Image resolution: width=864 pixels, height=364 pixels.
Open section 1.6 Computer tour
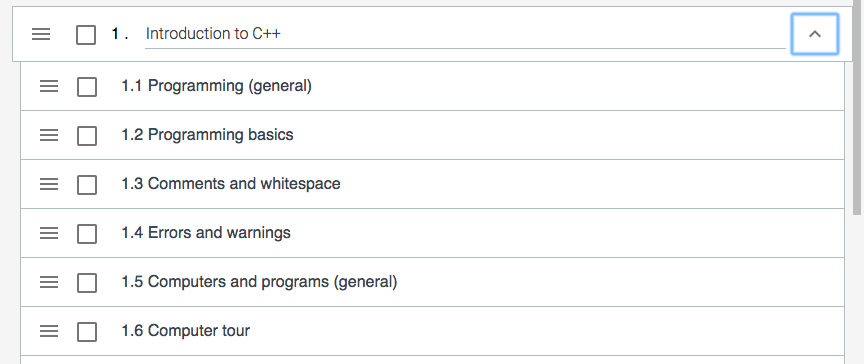tap(186, 330)
